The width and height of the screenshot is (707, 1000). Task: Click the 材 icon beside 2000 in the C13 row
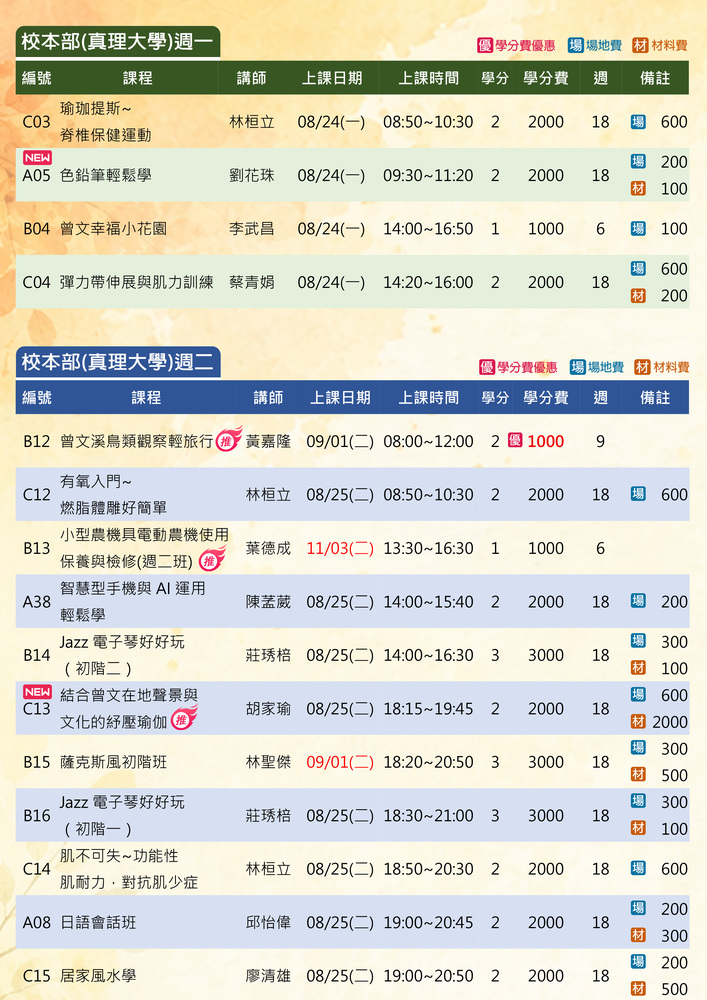click(x=638, y=721)
